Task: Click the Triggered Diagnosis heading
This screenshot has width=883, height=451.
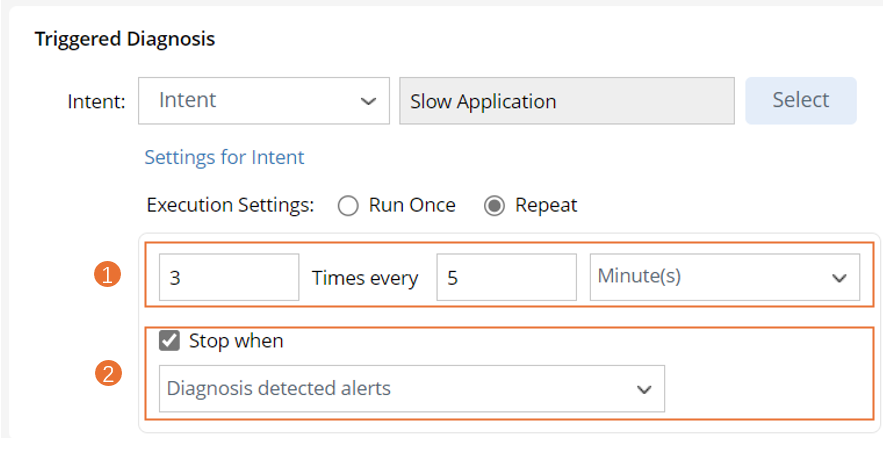Action: point(125,39)
